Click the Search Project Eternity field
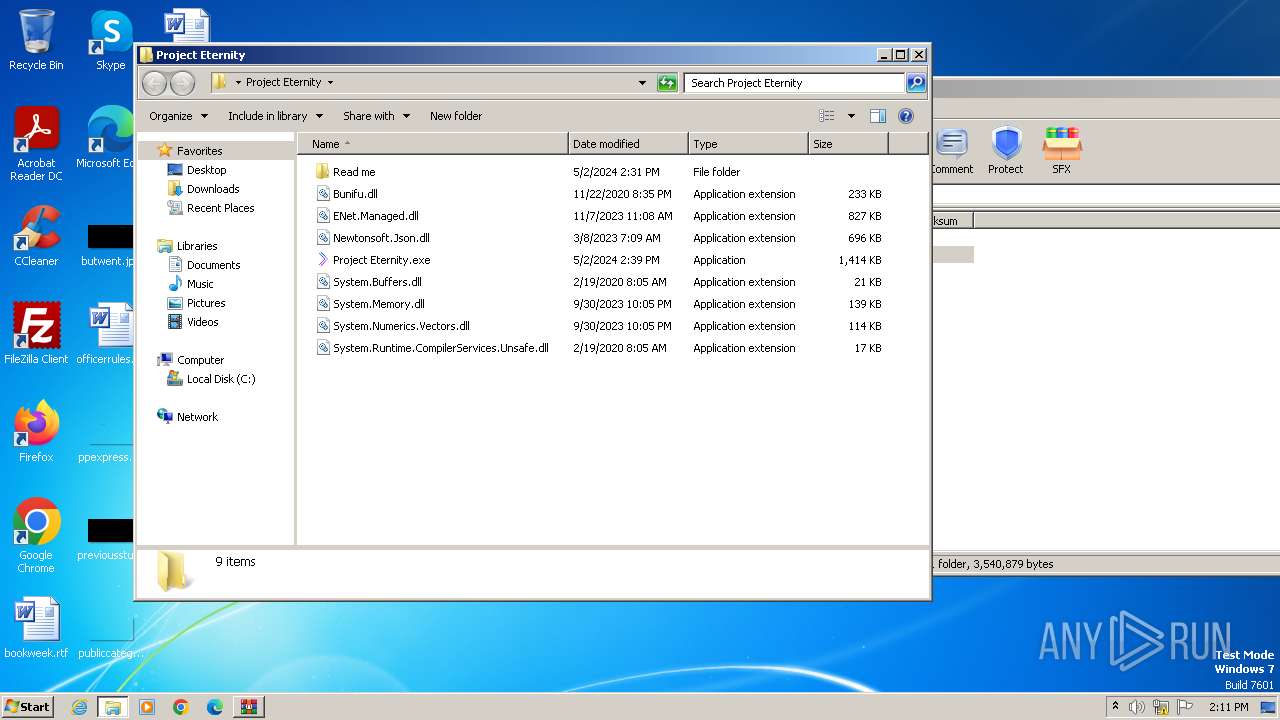Screen dimensions: 1280x720 click(795, 83)
